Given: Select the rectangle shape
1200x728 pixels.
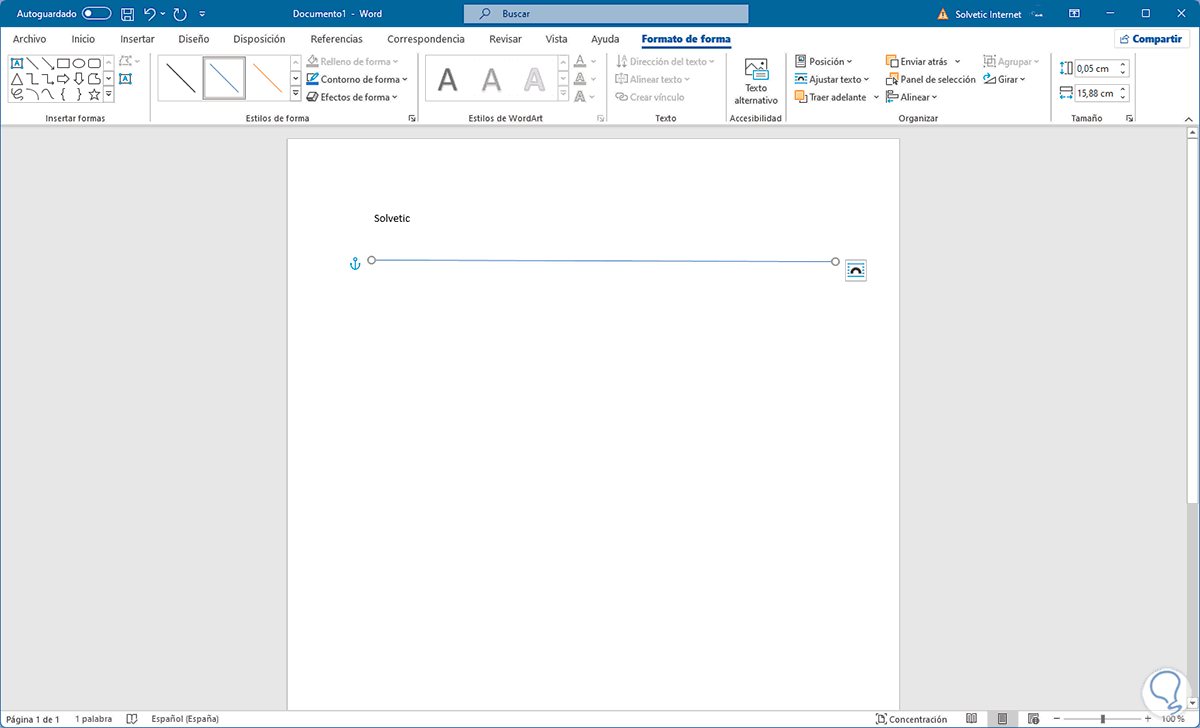Looking at the screenshot, I should click(x=63, y=62).
